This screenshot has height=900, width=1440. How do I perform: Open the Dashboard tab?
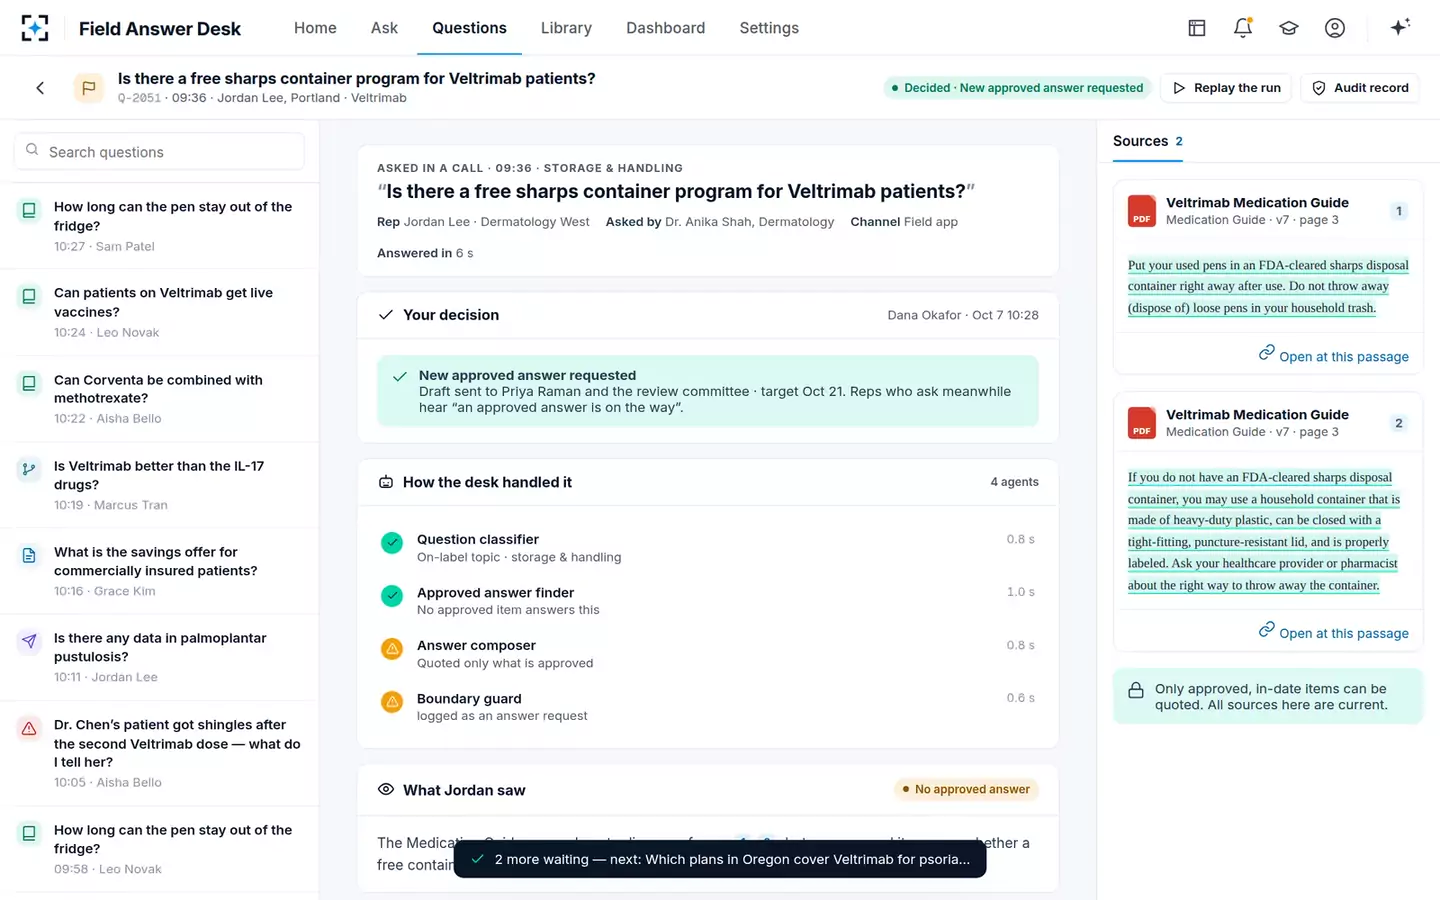(x=666, y=28)
